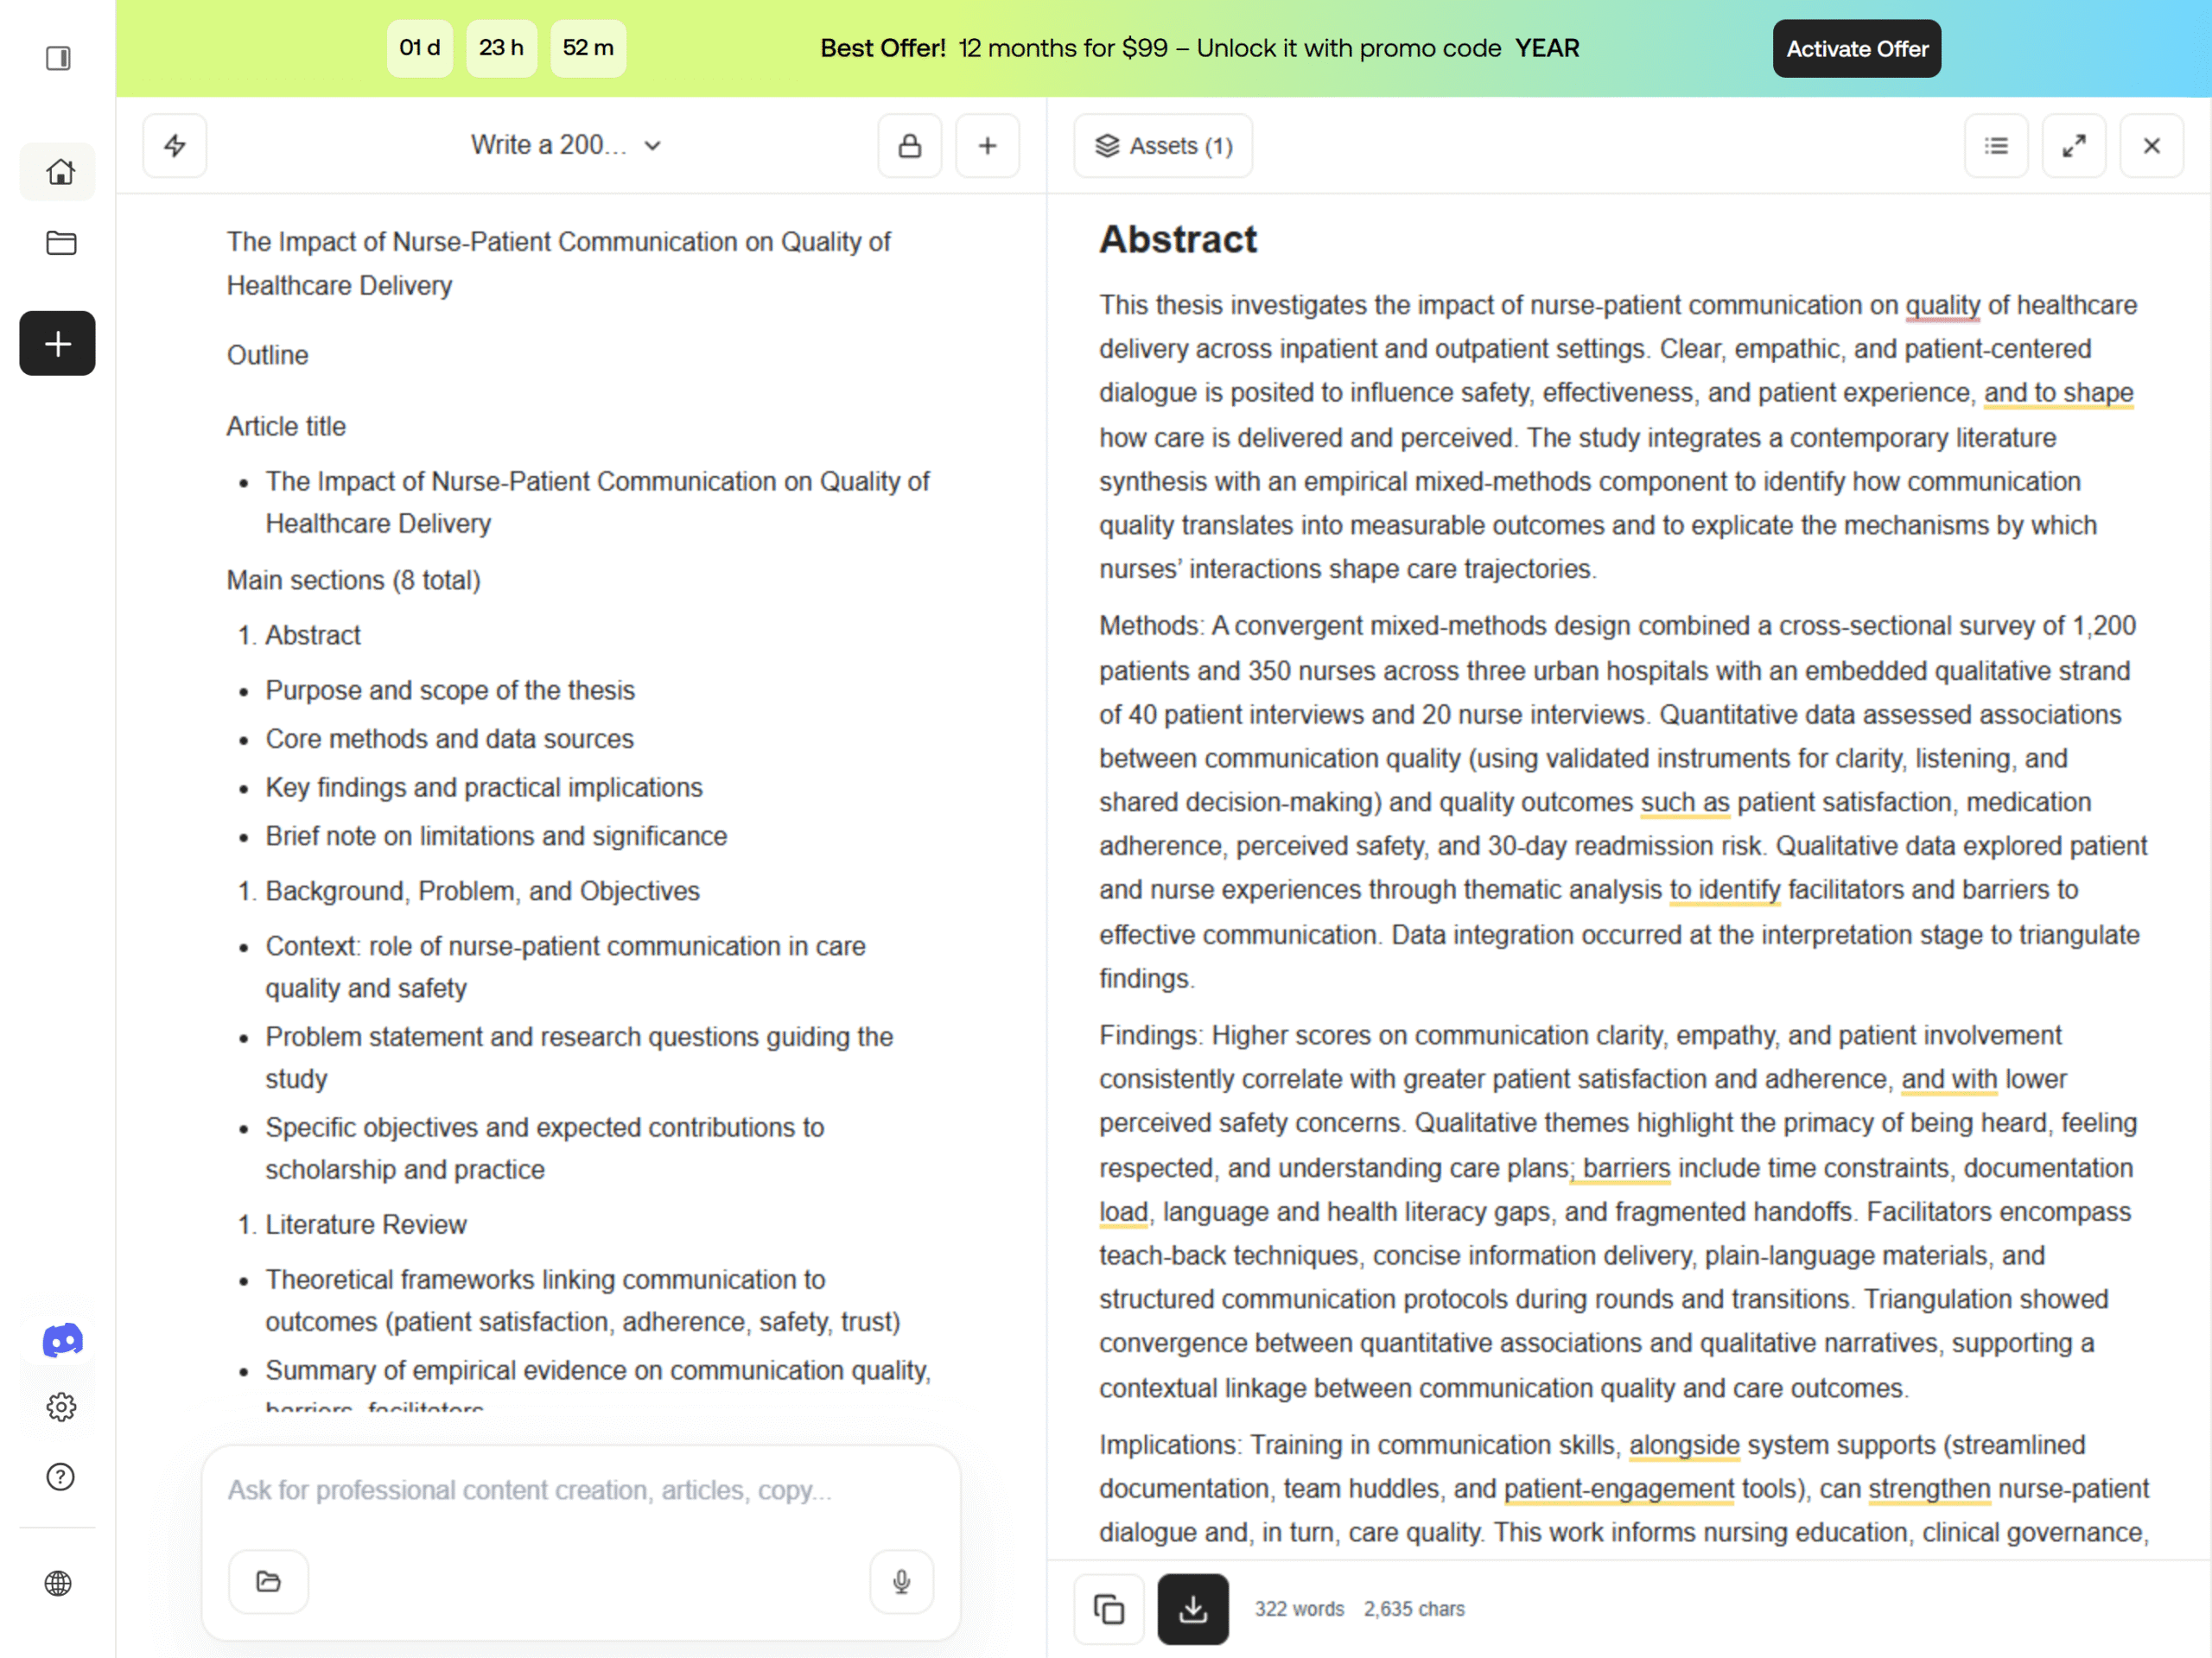This screenshot has width=2212, height=1658.
Task: Open the folder icon in sidebar
Action: click(x=60, y=243)
